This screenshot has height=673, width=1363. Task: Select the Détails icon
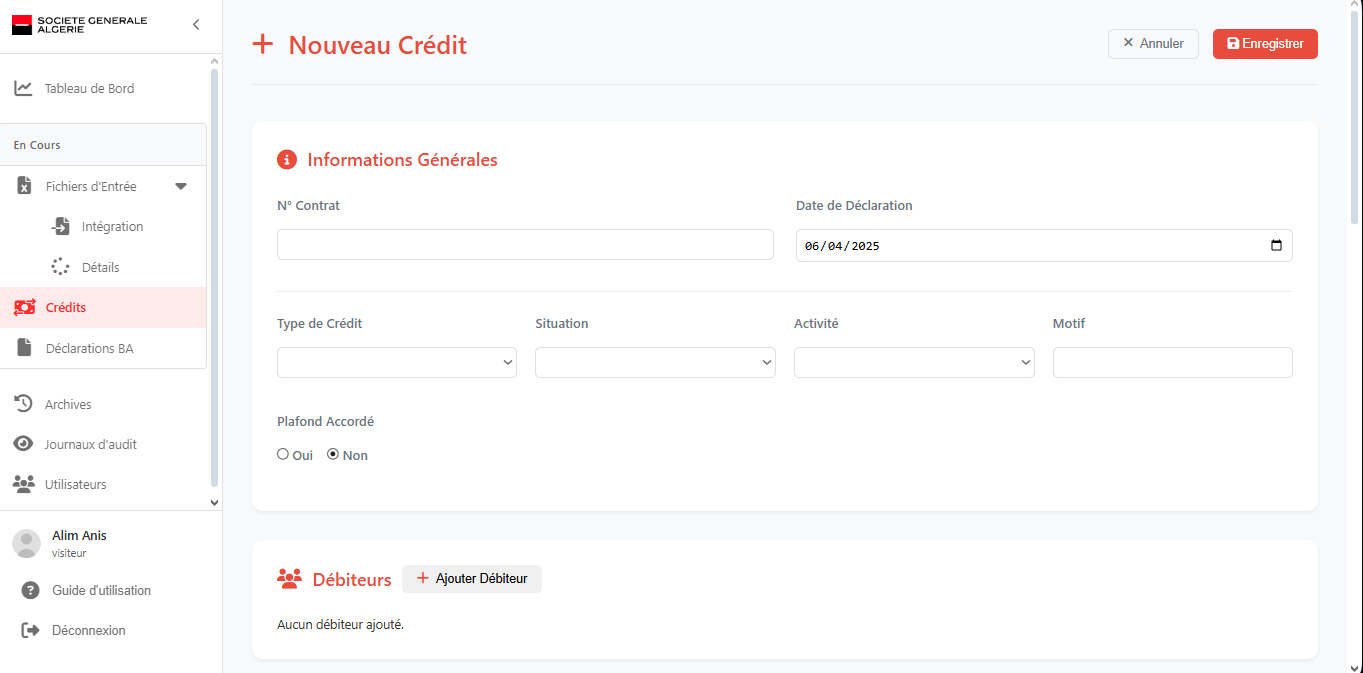[x=62, y=266]
